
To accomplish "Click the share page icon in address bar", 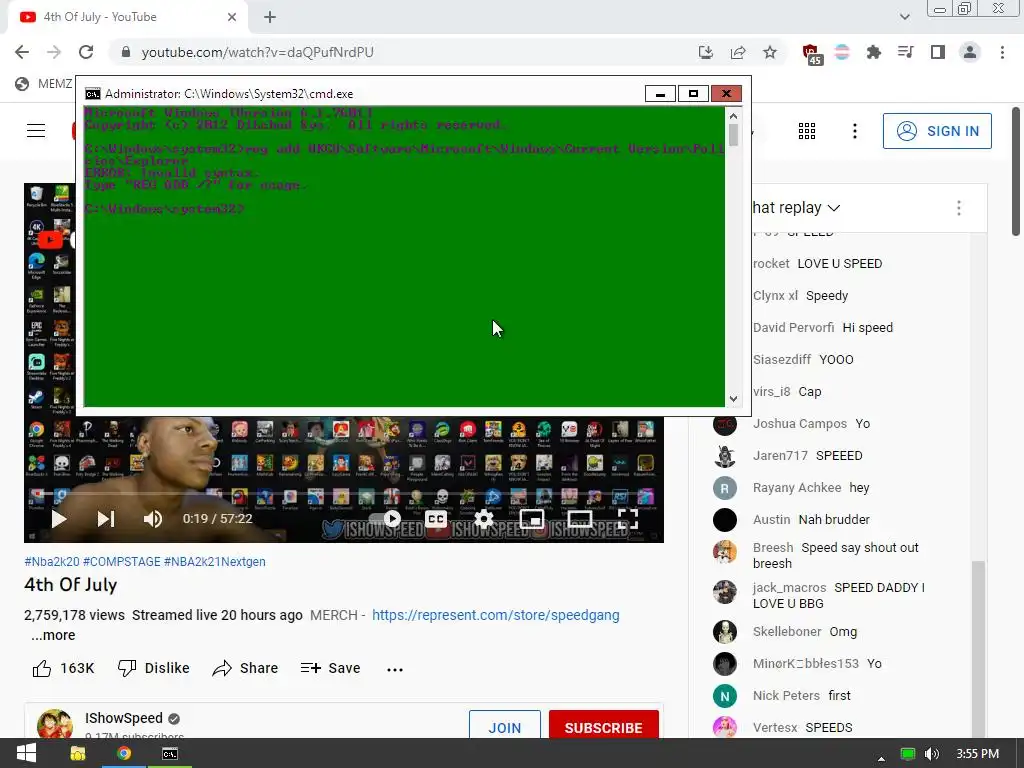I will (738, 52).
